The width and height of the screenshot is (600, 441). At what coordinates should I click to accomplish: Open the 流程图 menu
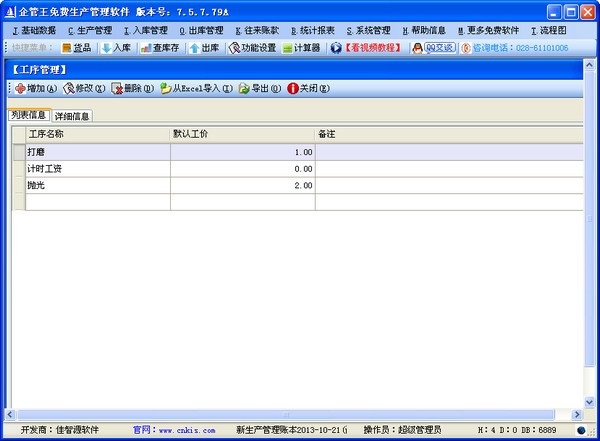pos(549,30)
